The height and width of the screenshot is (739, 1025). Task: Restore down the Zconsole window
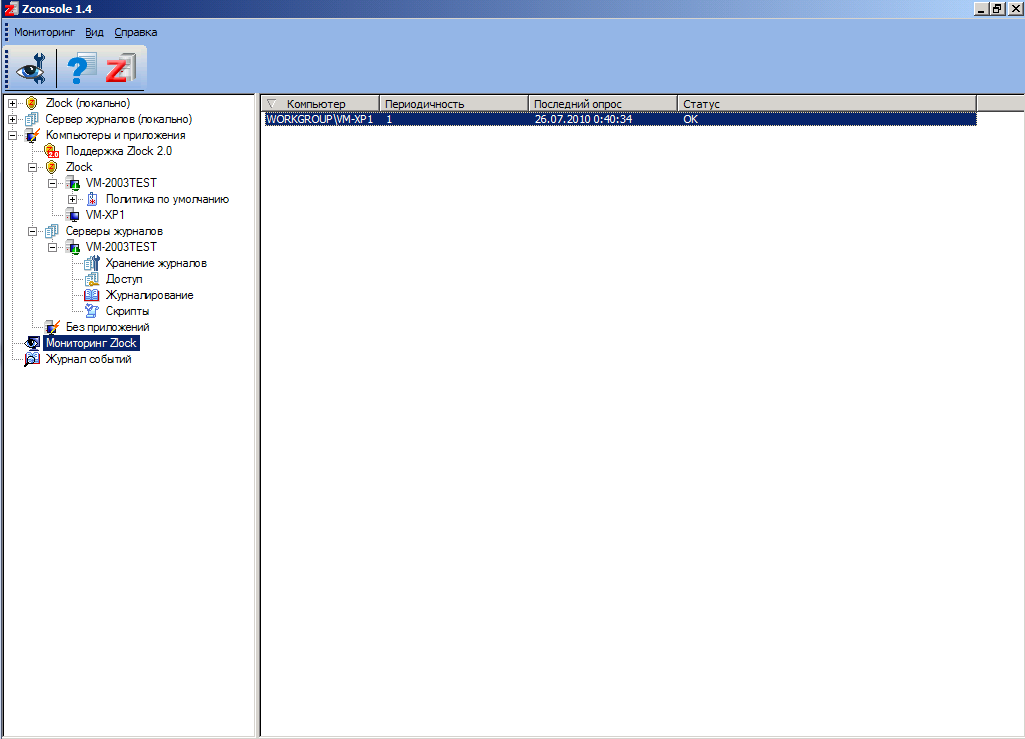(998, 9)
